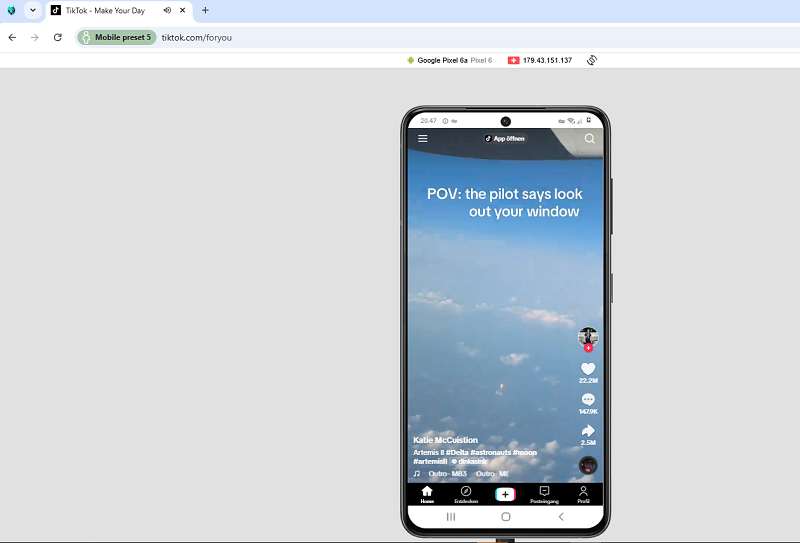Click the Swiss flag proxy icon
800x543 pixels.
click(513, 60)
